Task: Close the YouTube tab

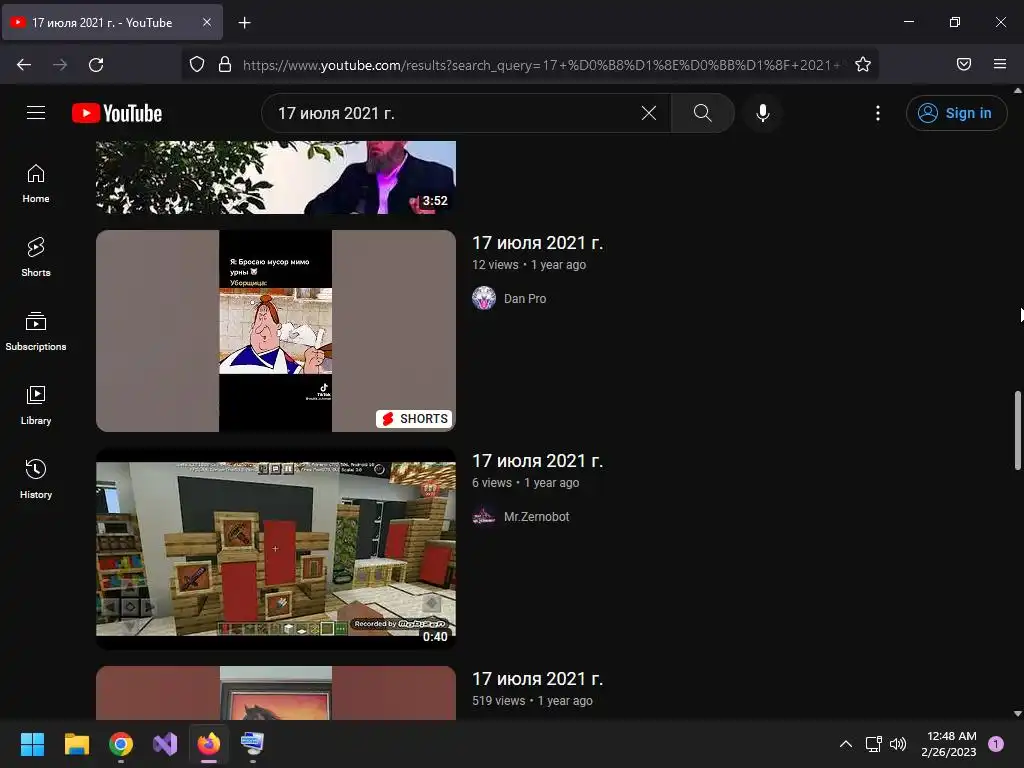Action: 207,22
